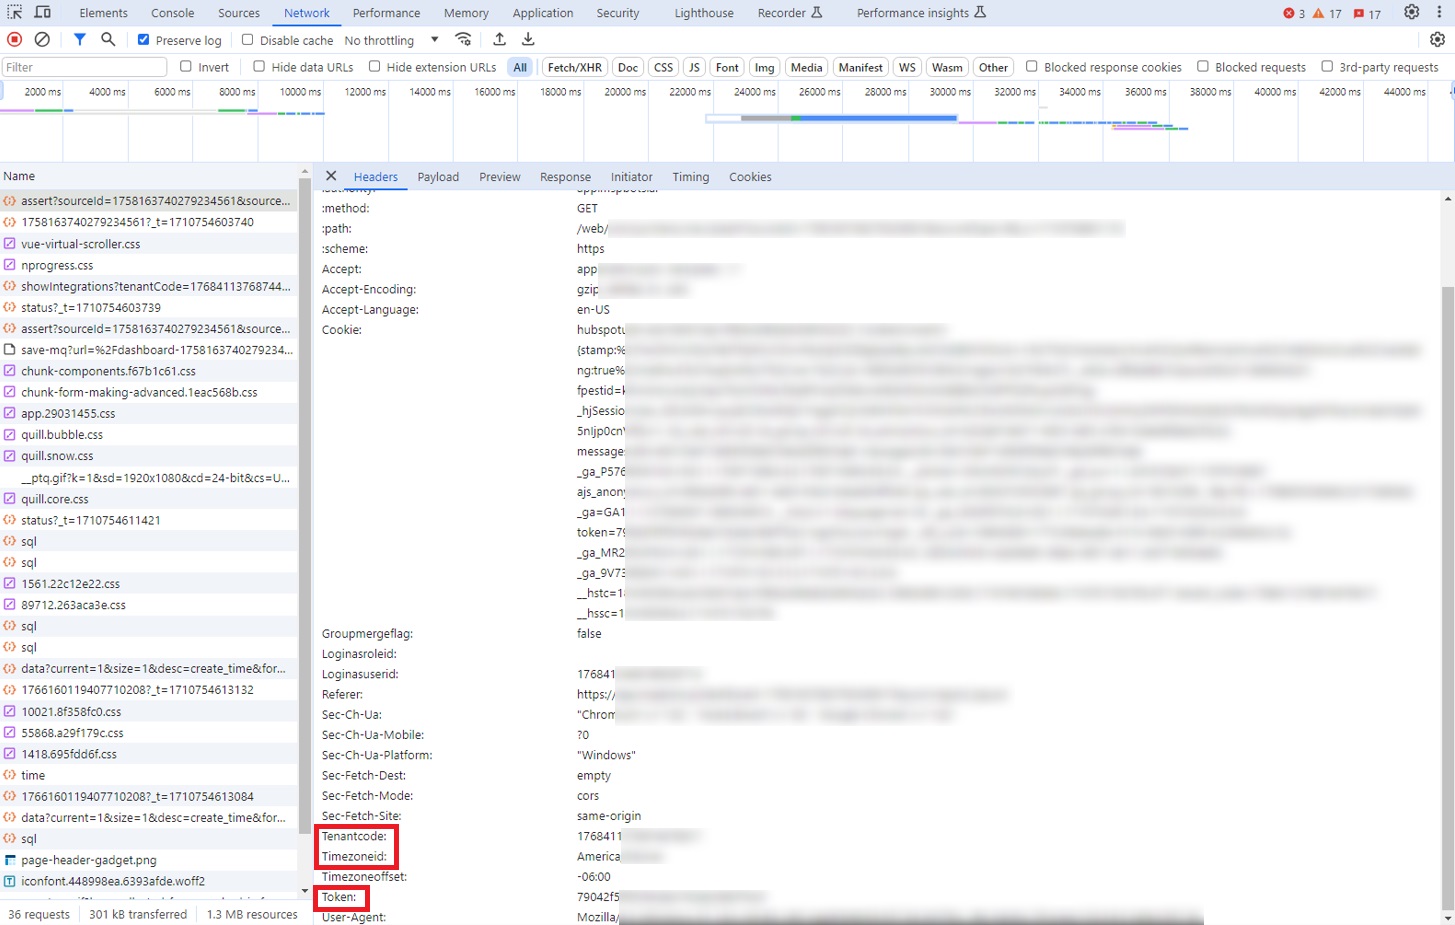Filter requests by Fetch/XHR

[574, 67]
